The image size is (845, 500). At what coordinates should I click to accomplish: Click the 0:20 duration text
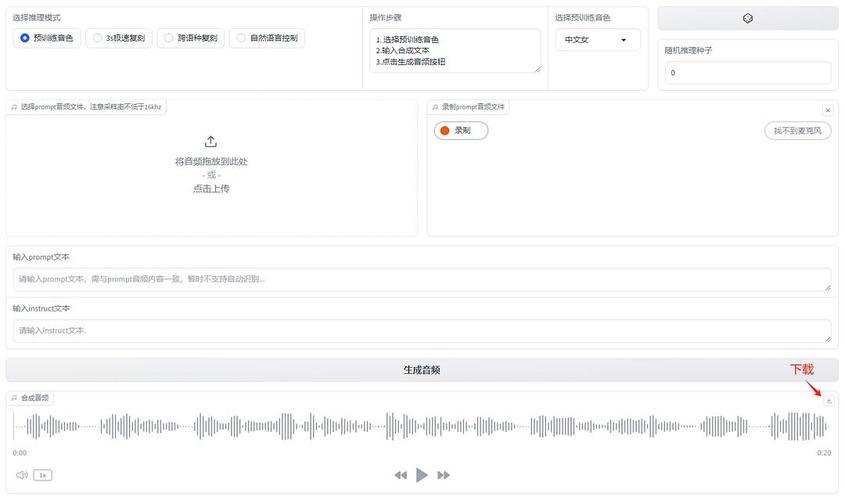(x=824, y=453)
